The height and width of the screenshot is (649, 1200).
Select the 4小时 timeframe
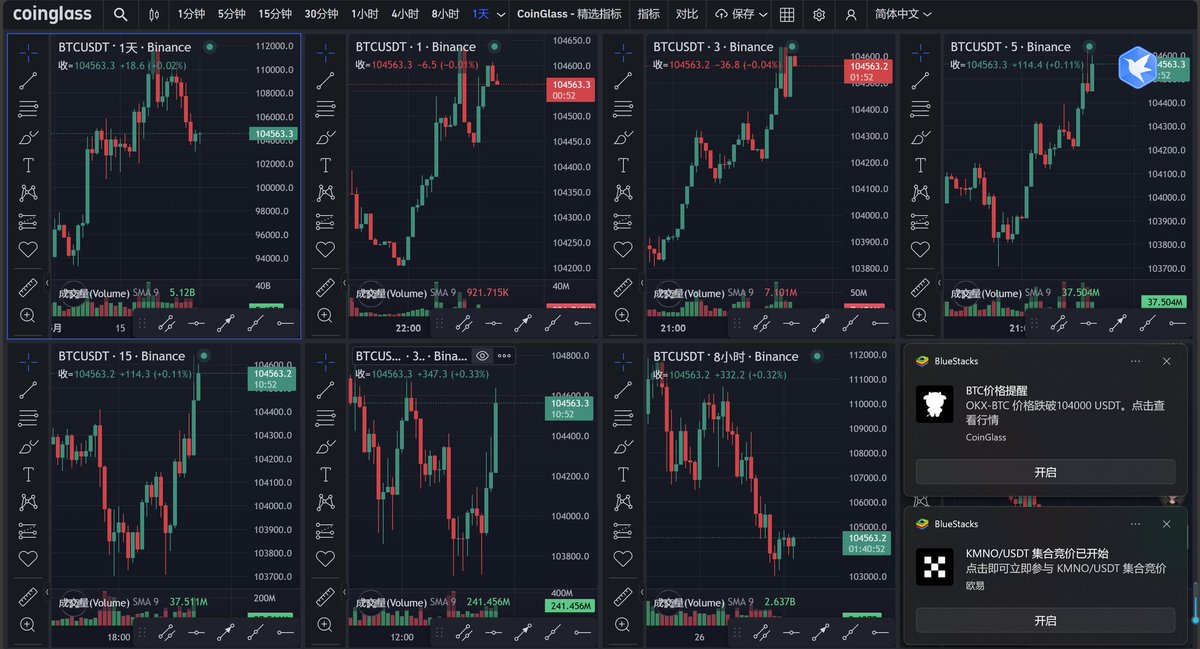pos(405,15)
